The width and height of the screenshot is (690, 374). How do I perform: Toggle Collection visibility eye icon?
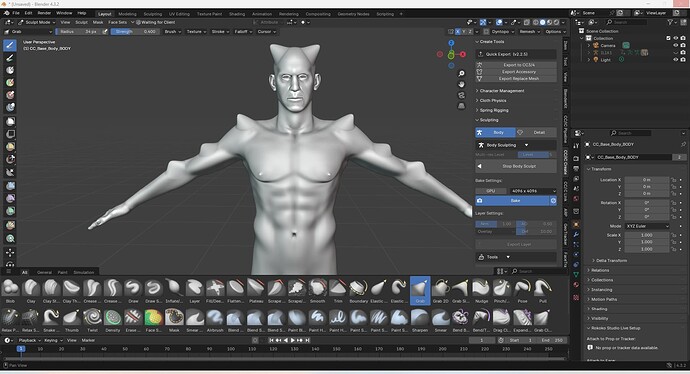[x=675, y=38]
